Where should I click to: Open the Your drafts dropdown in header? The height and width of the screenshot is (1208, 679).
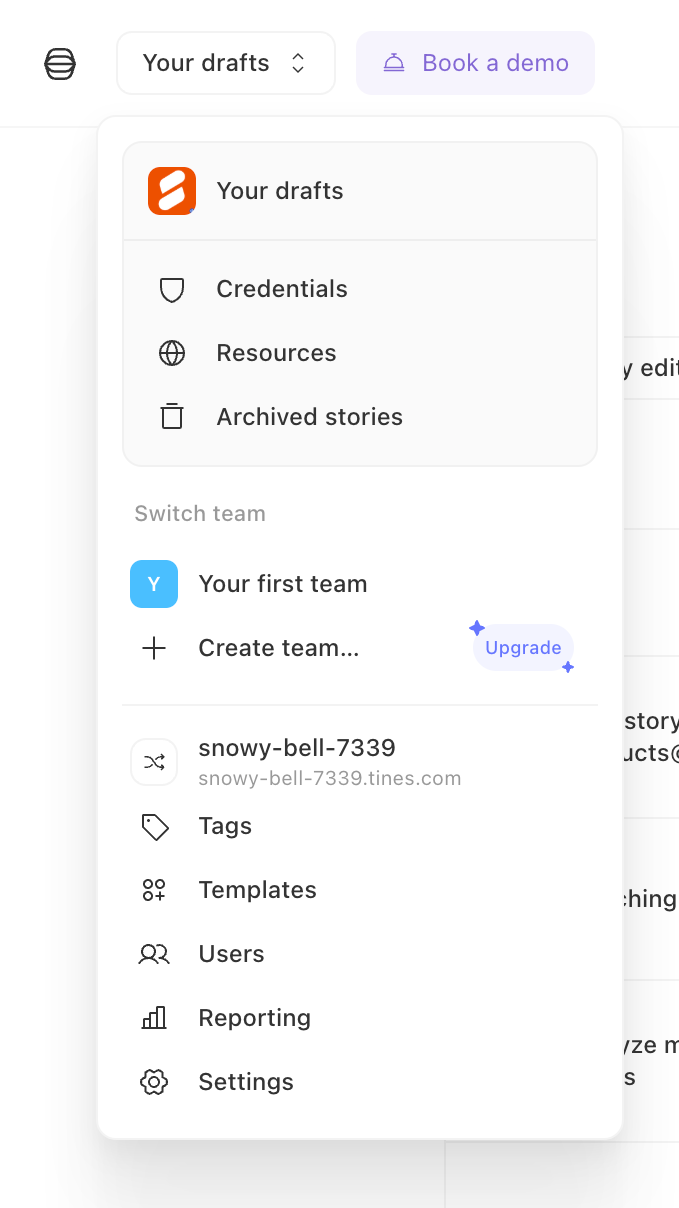[225, 62]
